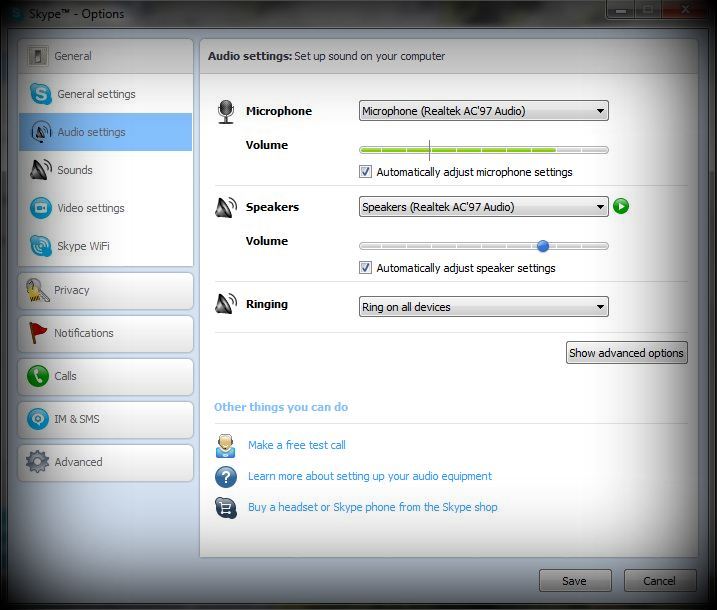This screenshot has height=610, width=717.
Task: Make a free test call link
Action: tap(297, 445)
